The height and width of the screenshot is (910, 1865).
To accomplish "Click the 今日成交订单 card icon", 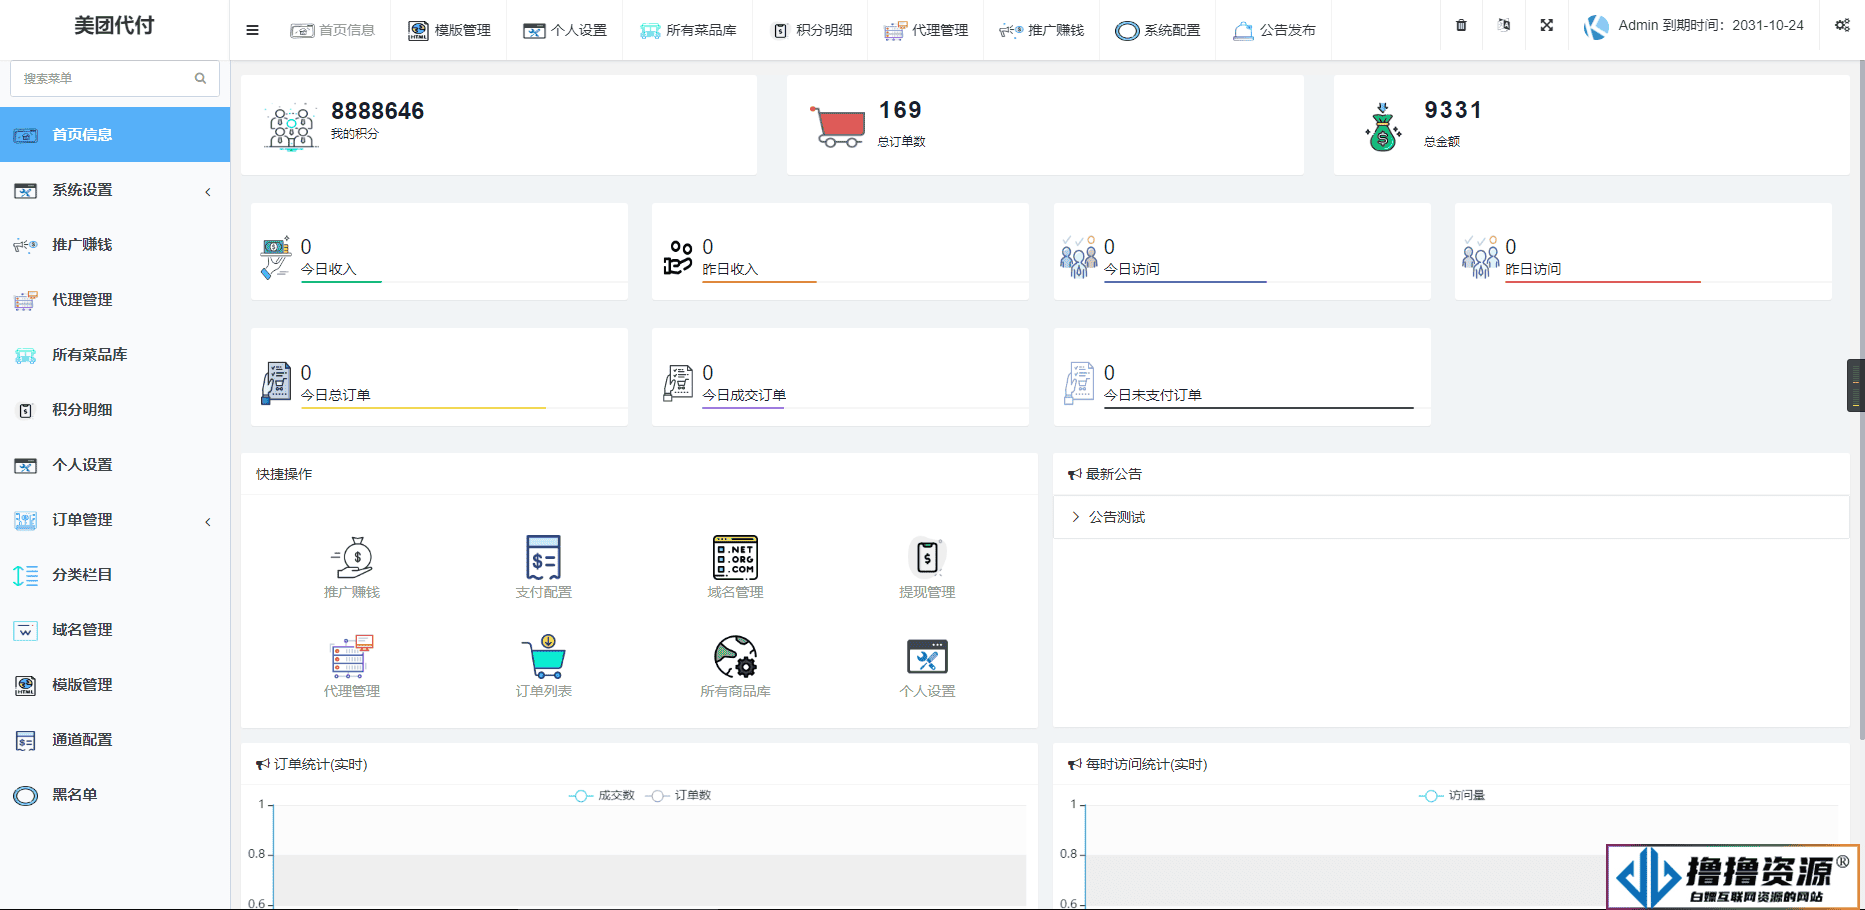I will click(678, 383).
